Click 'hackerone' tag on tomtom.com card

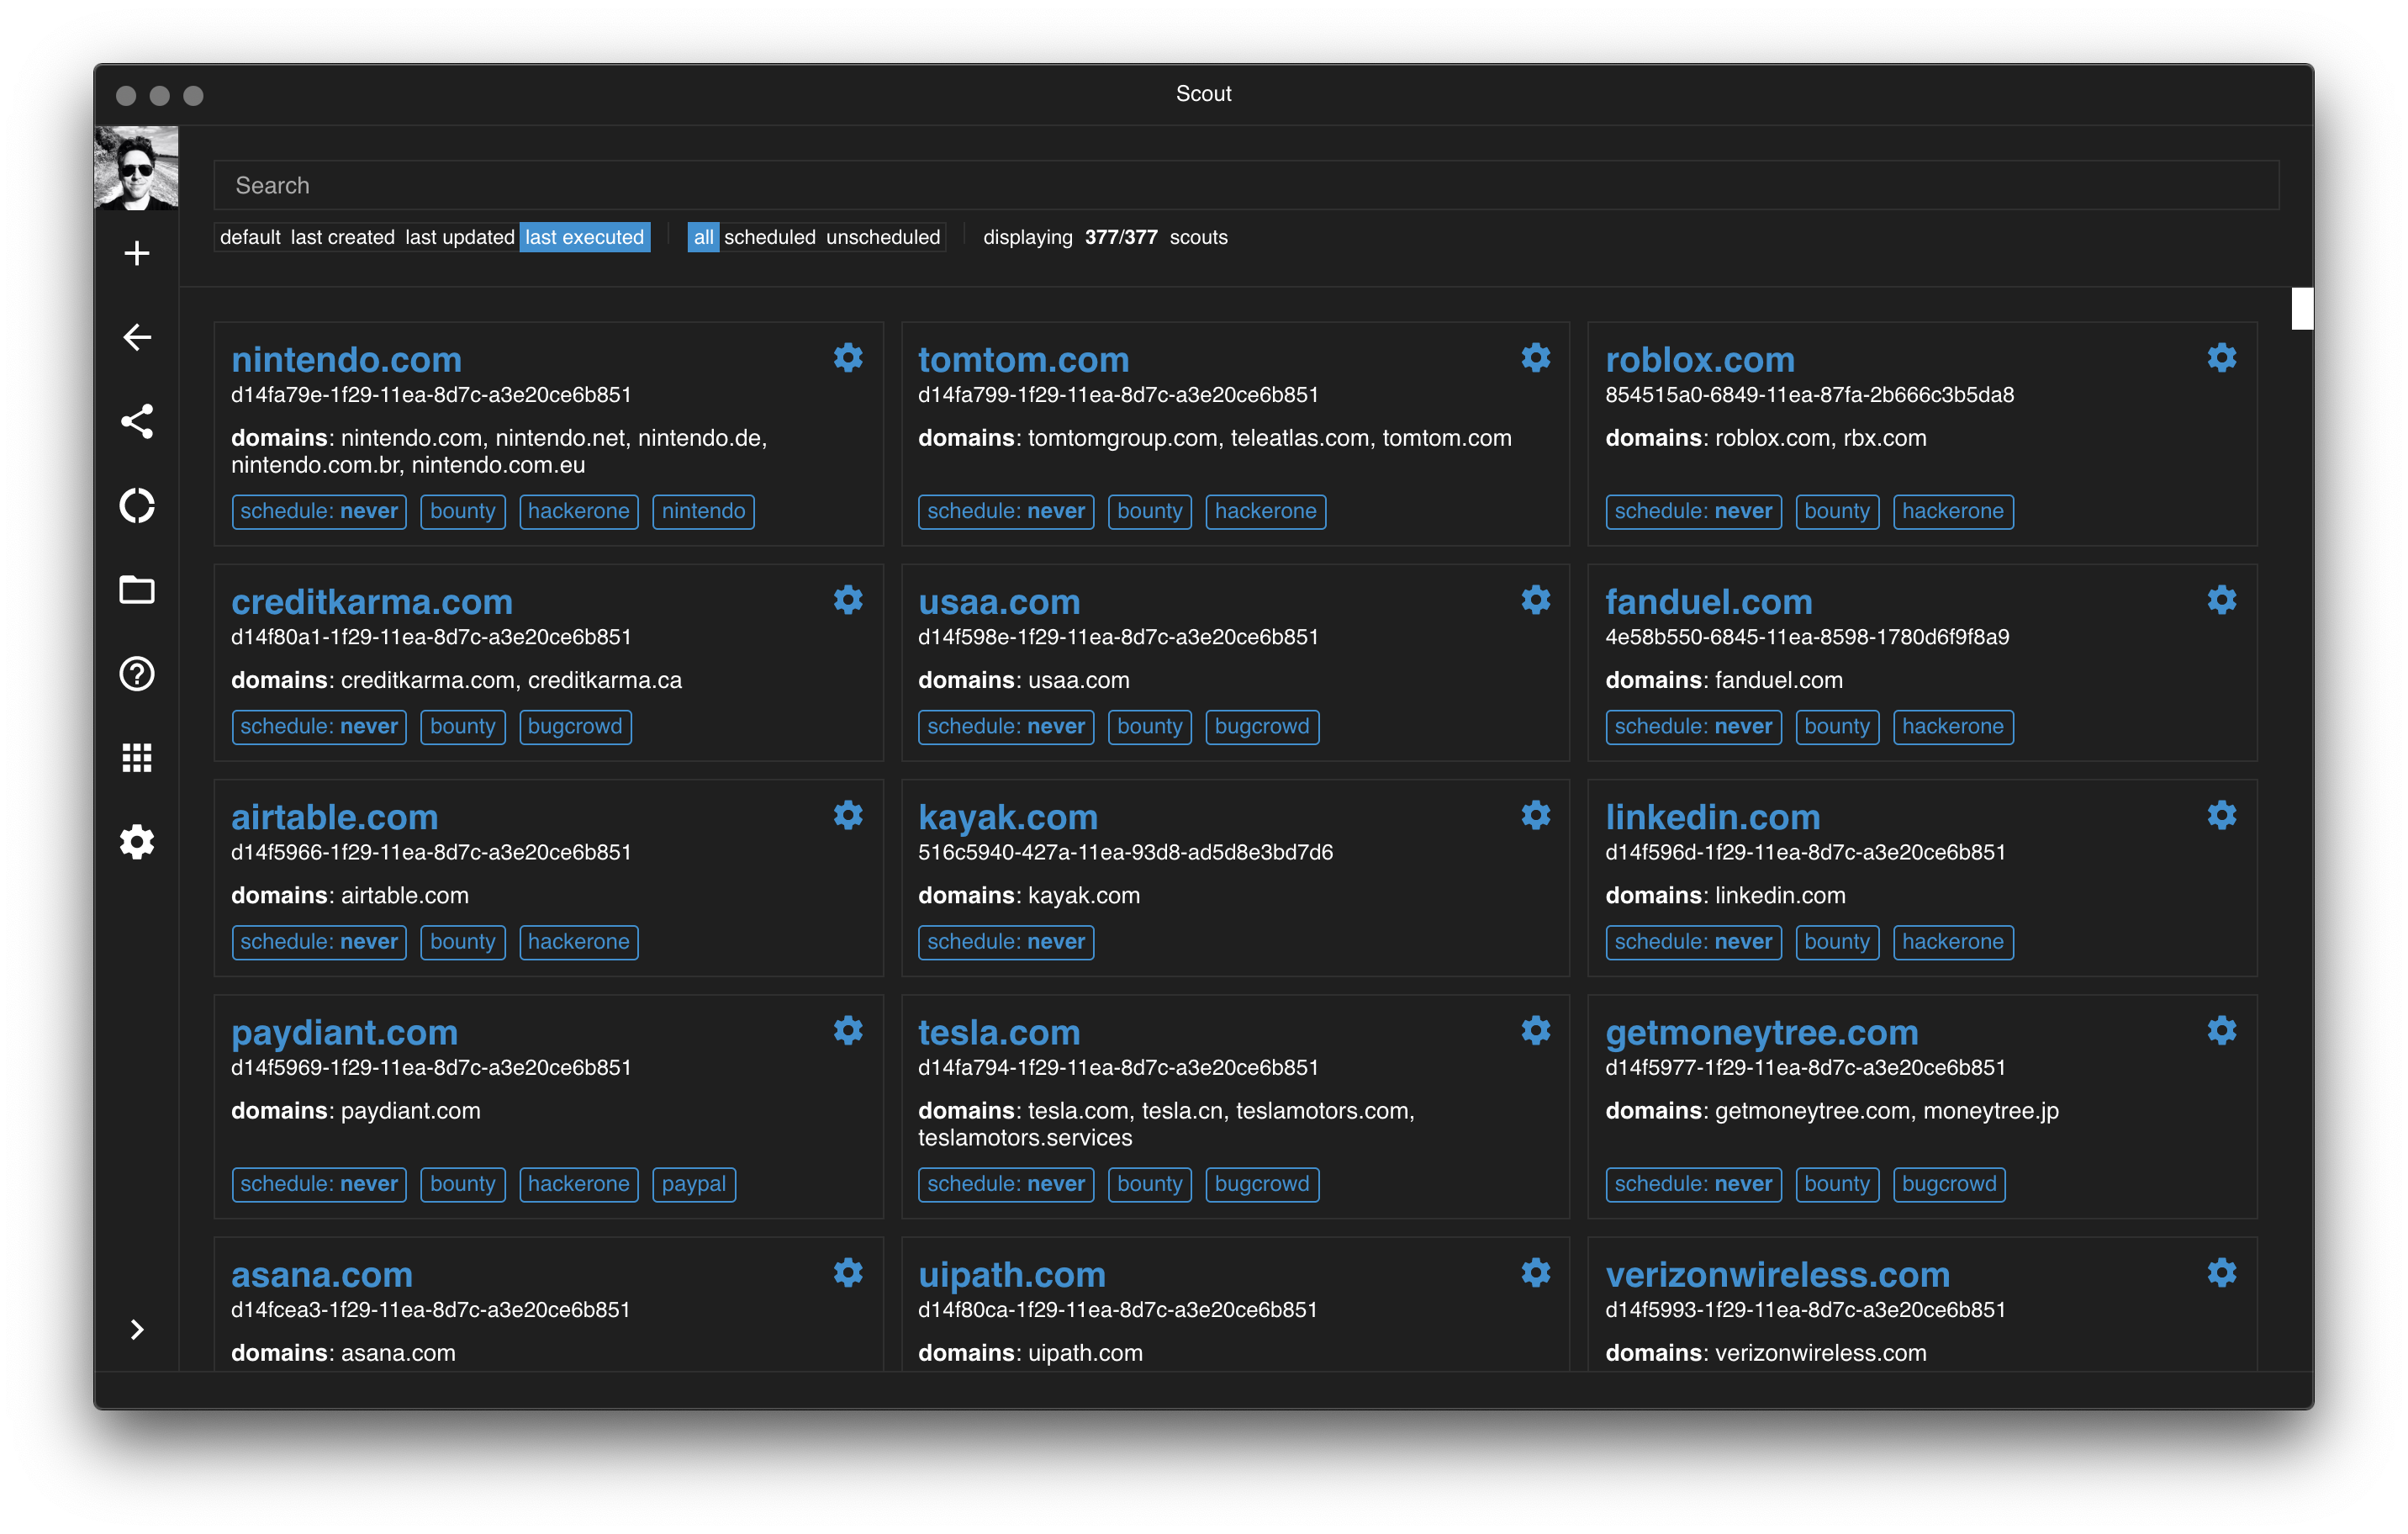(x=1265, y=511)
